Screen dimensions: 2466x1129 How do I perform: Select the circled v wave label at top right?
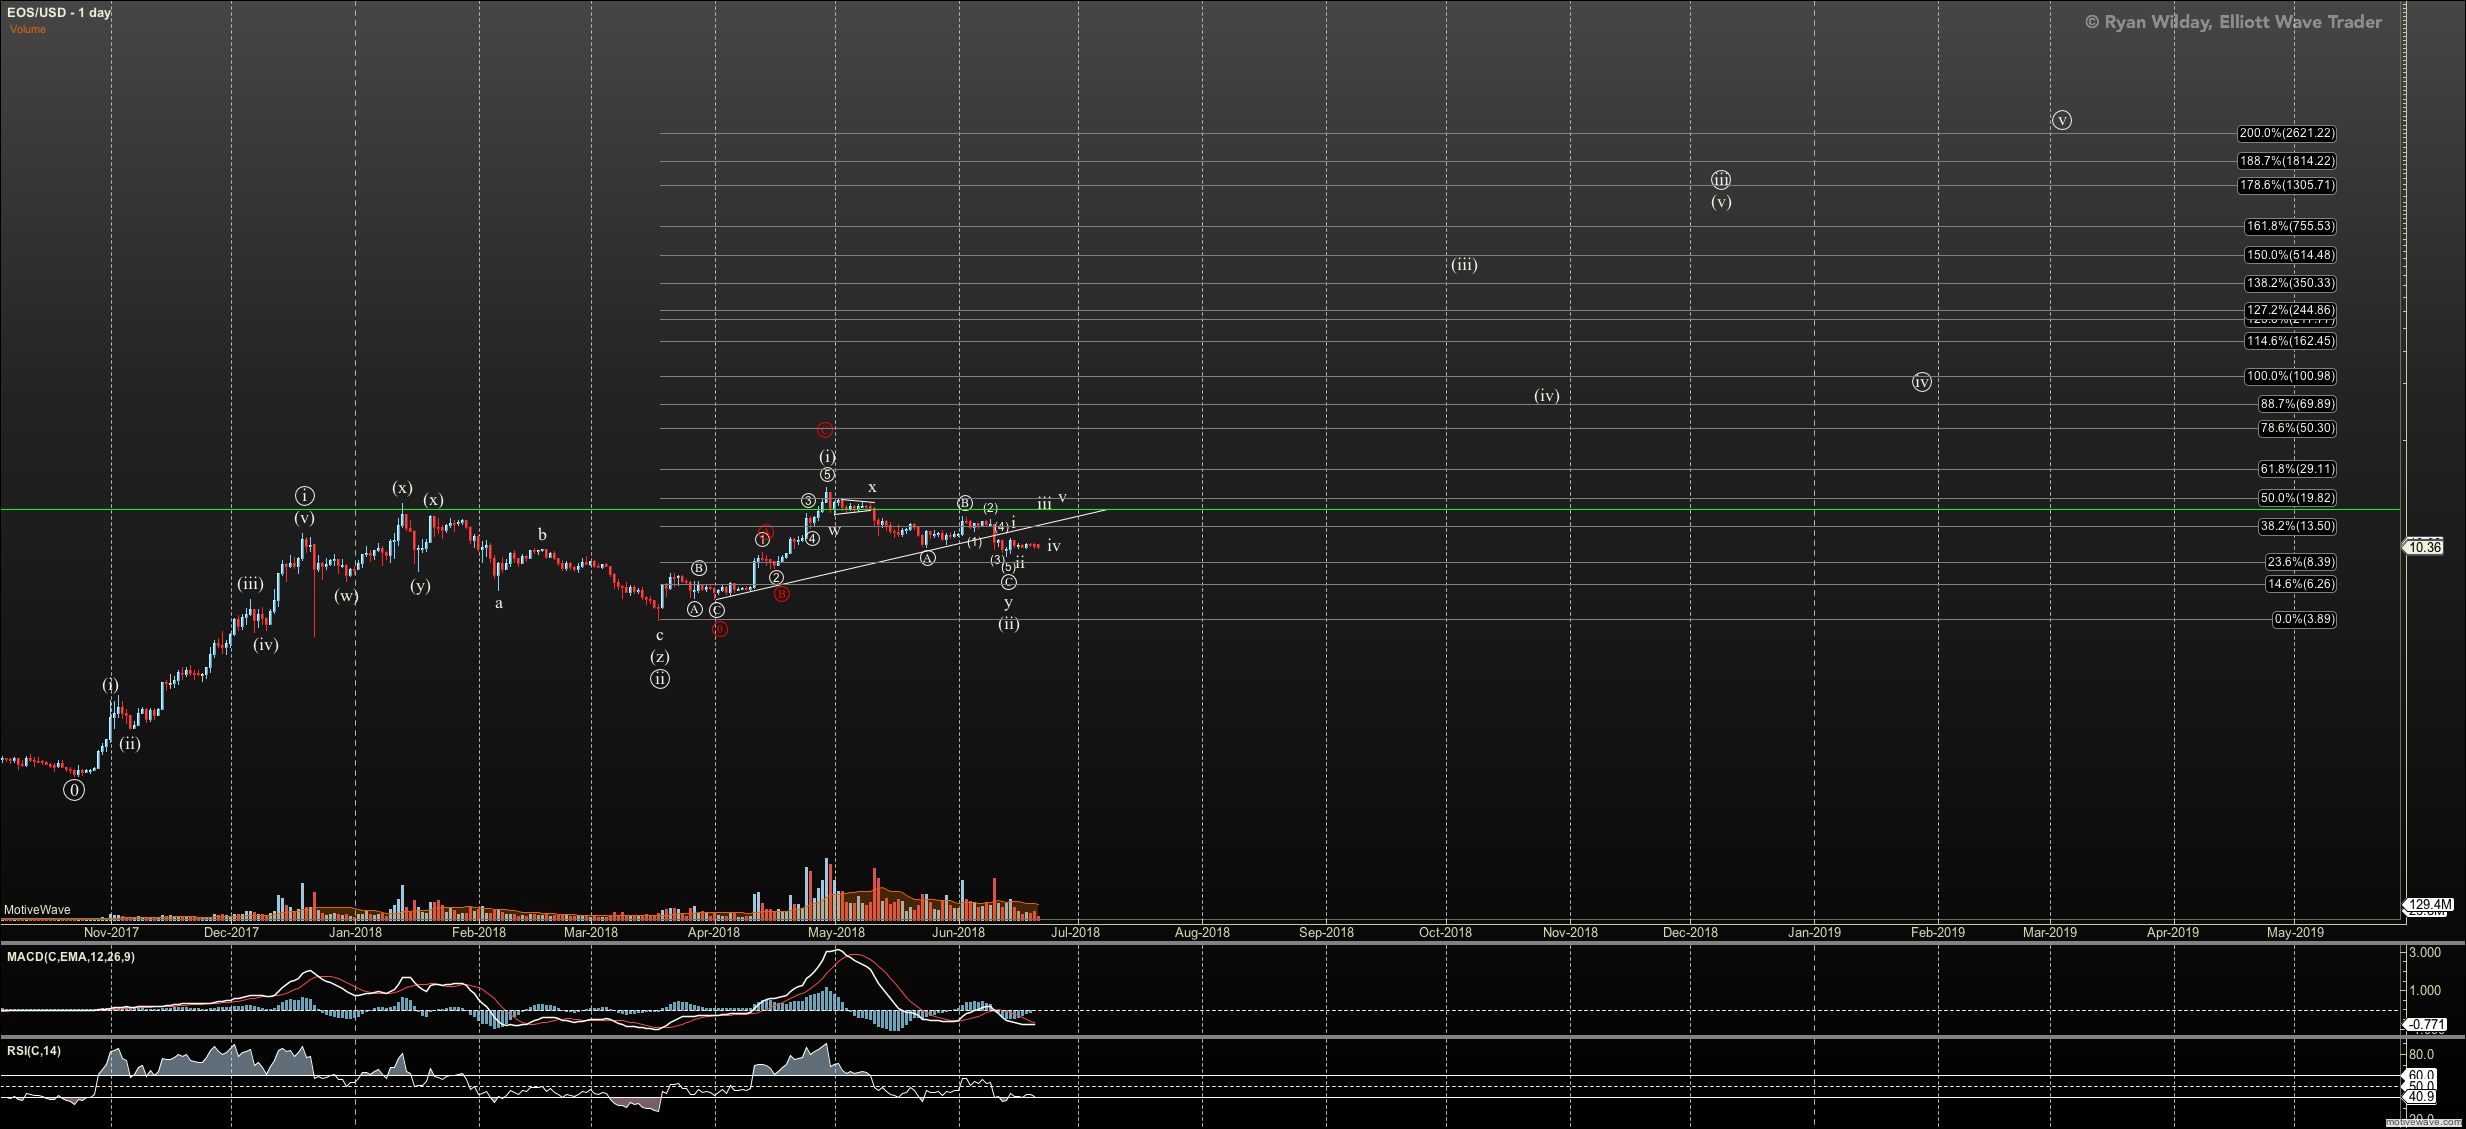coord(2062,120)
